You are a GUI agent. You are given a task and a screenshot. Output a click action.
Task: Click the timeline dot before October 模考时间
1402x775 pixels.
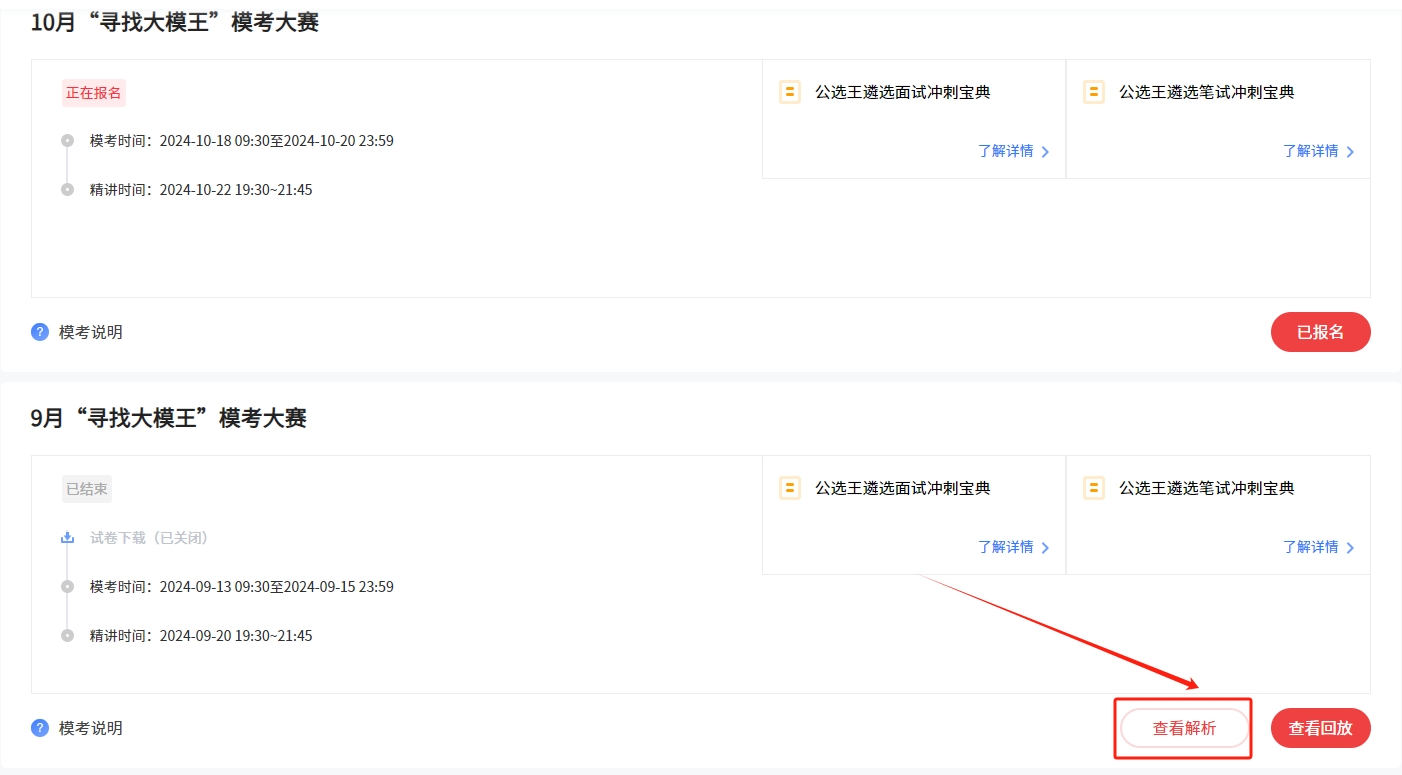[68, 141]
